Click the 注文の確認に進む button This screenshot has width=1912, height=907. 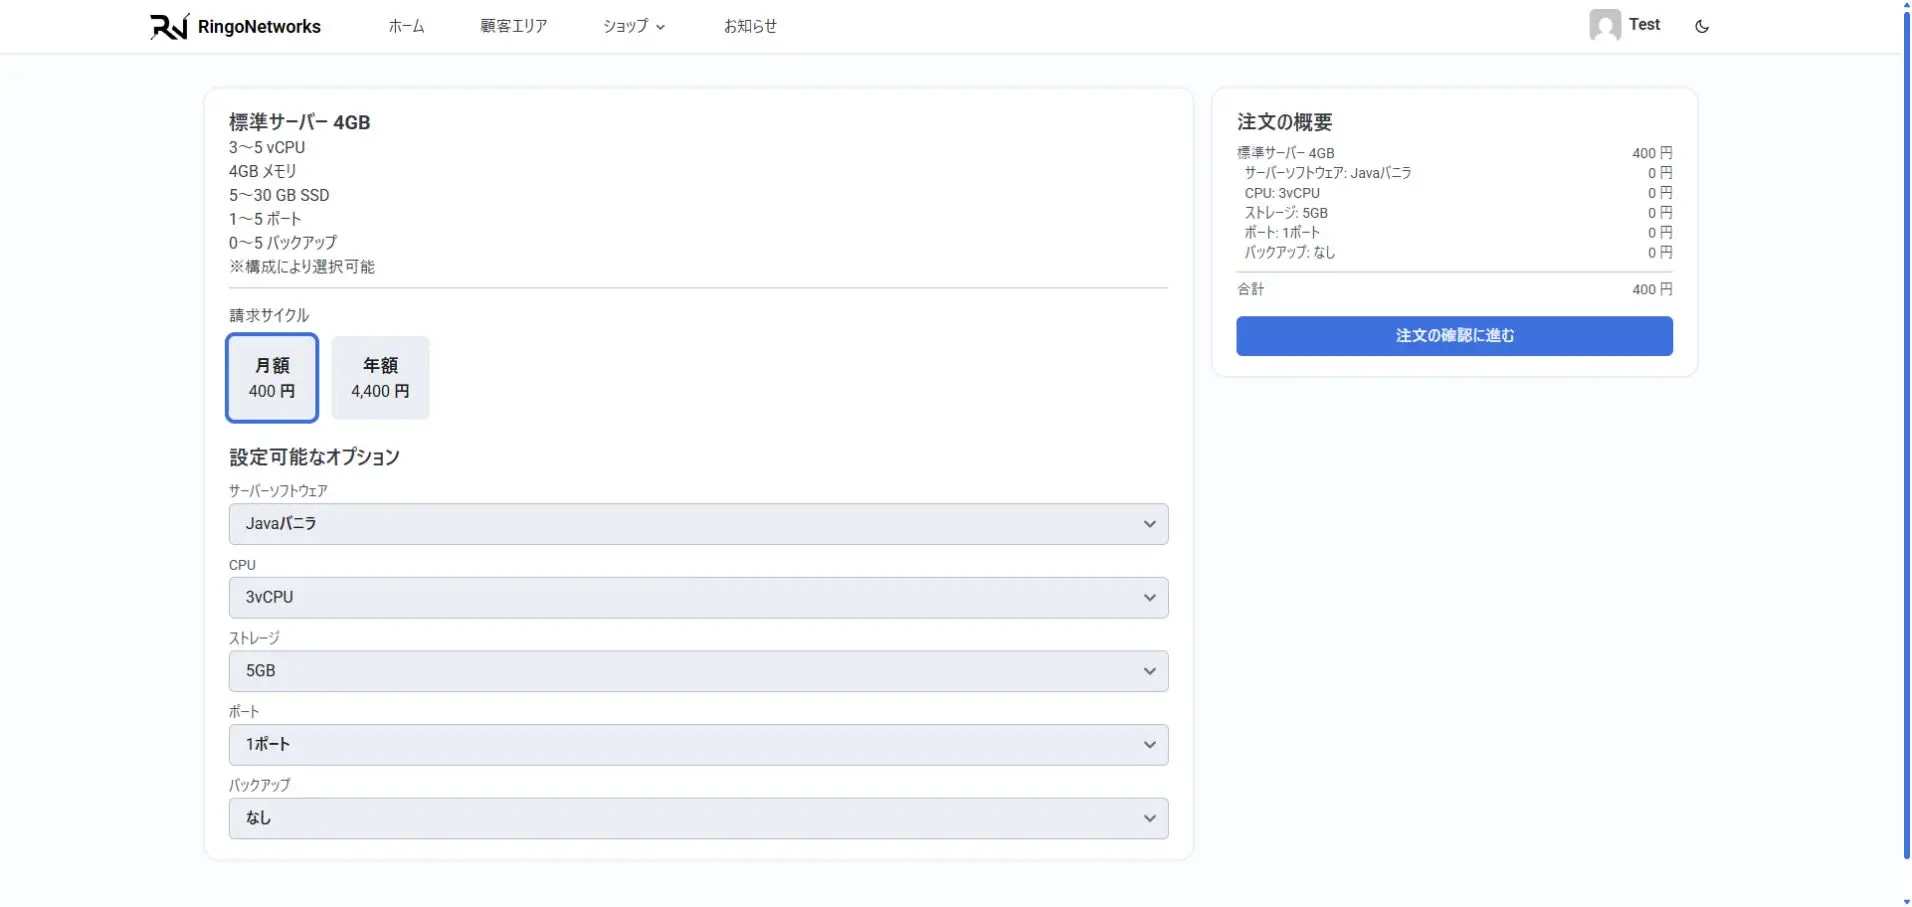pyautogui.click(x=1454, y=336)
